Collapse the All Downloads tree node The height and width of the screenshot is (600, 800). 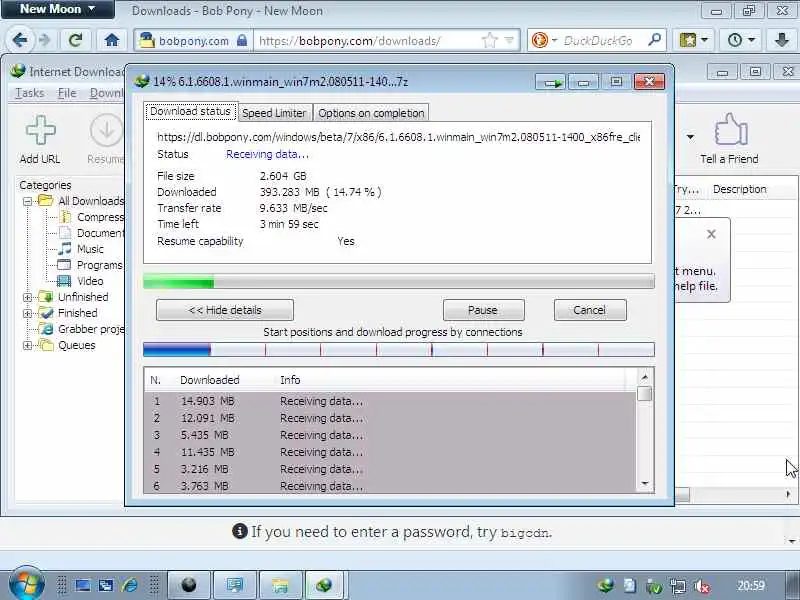point(28,201)
